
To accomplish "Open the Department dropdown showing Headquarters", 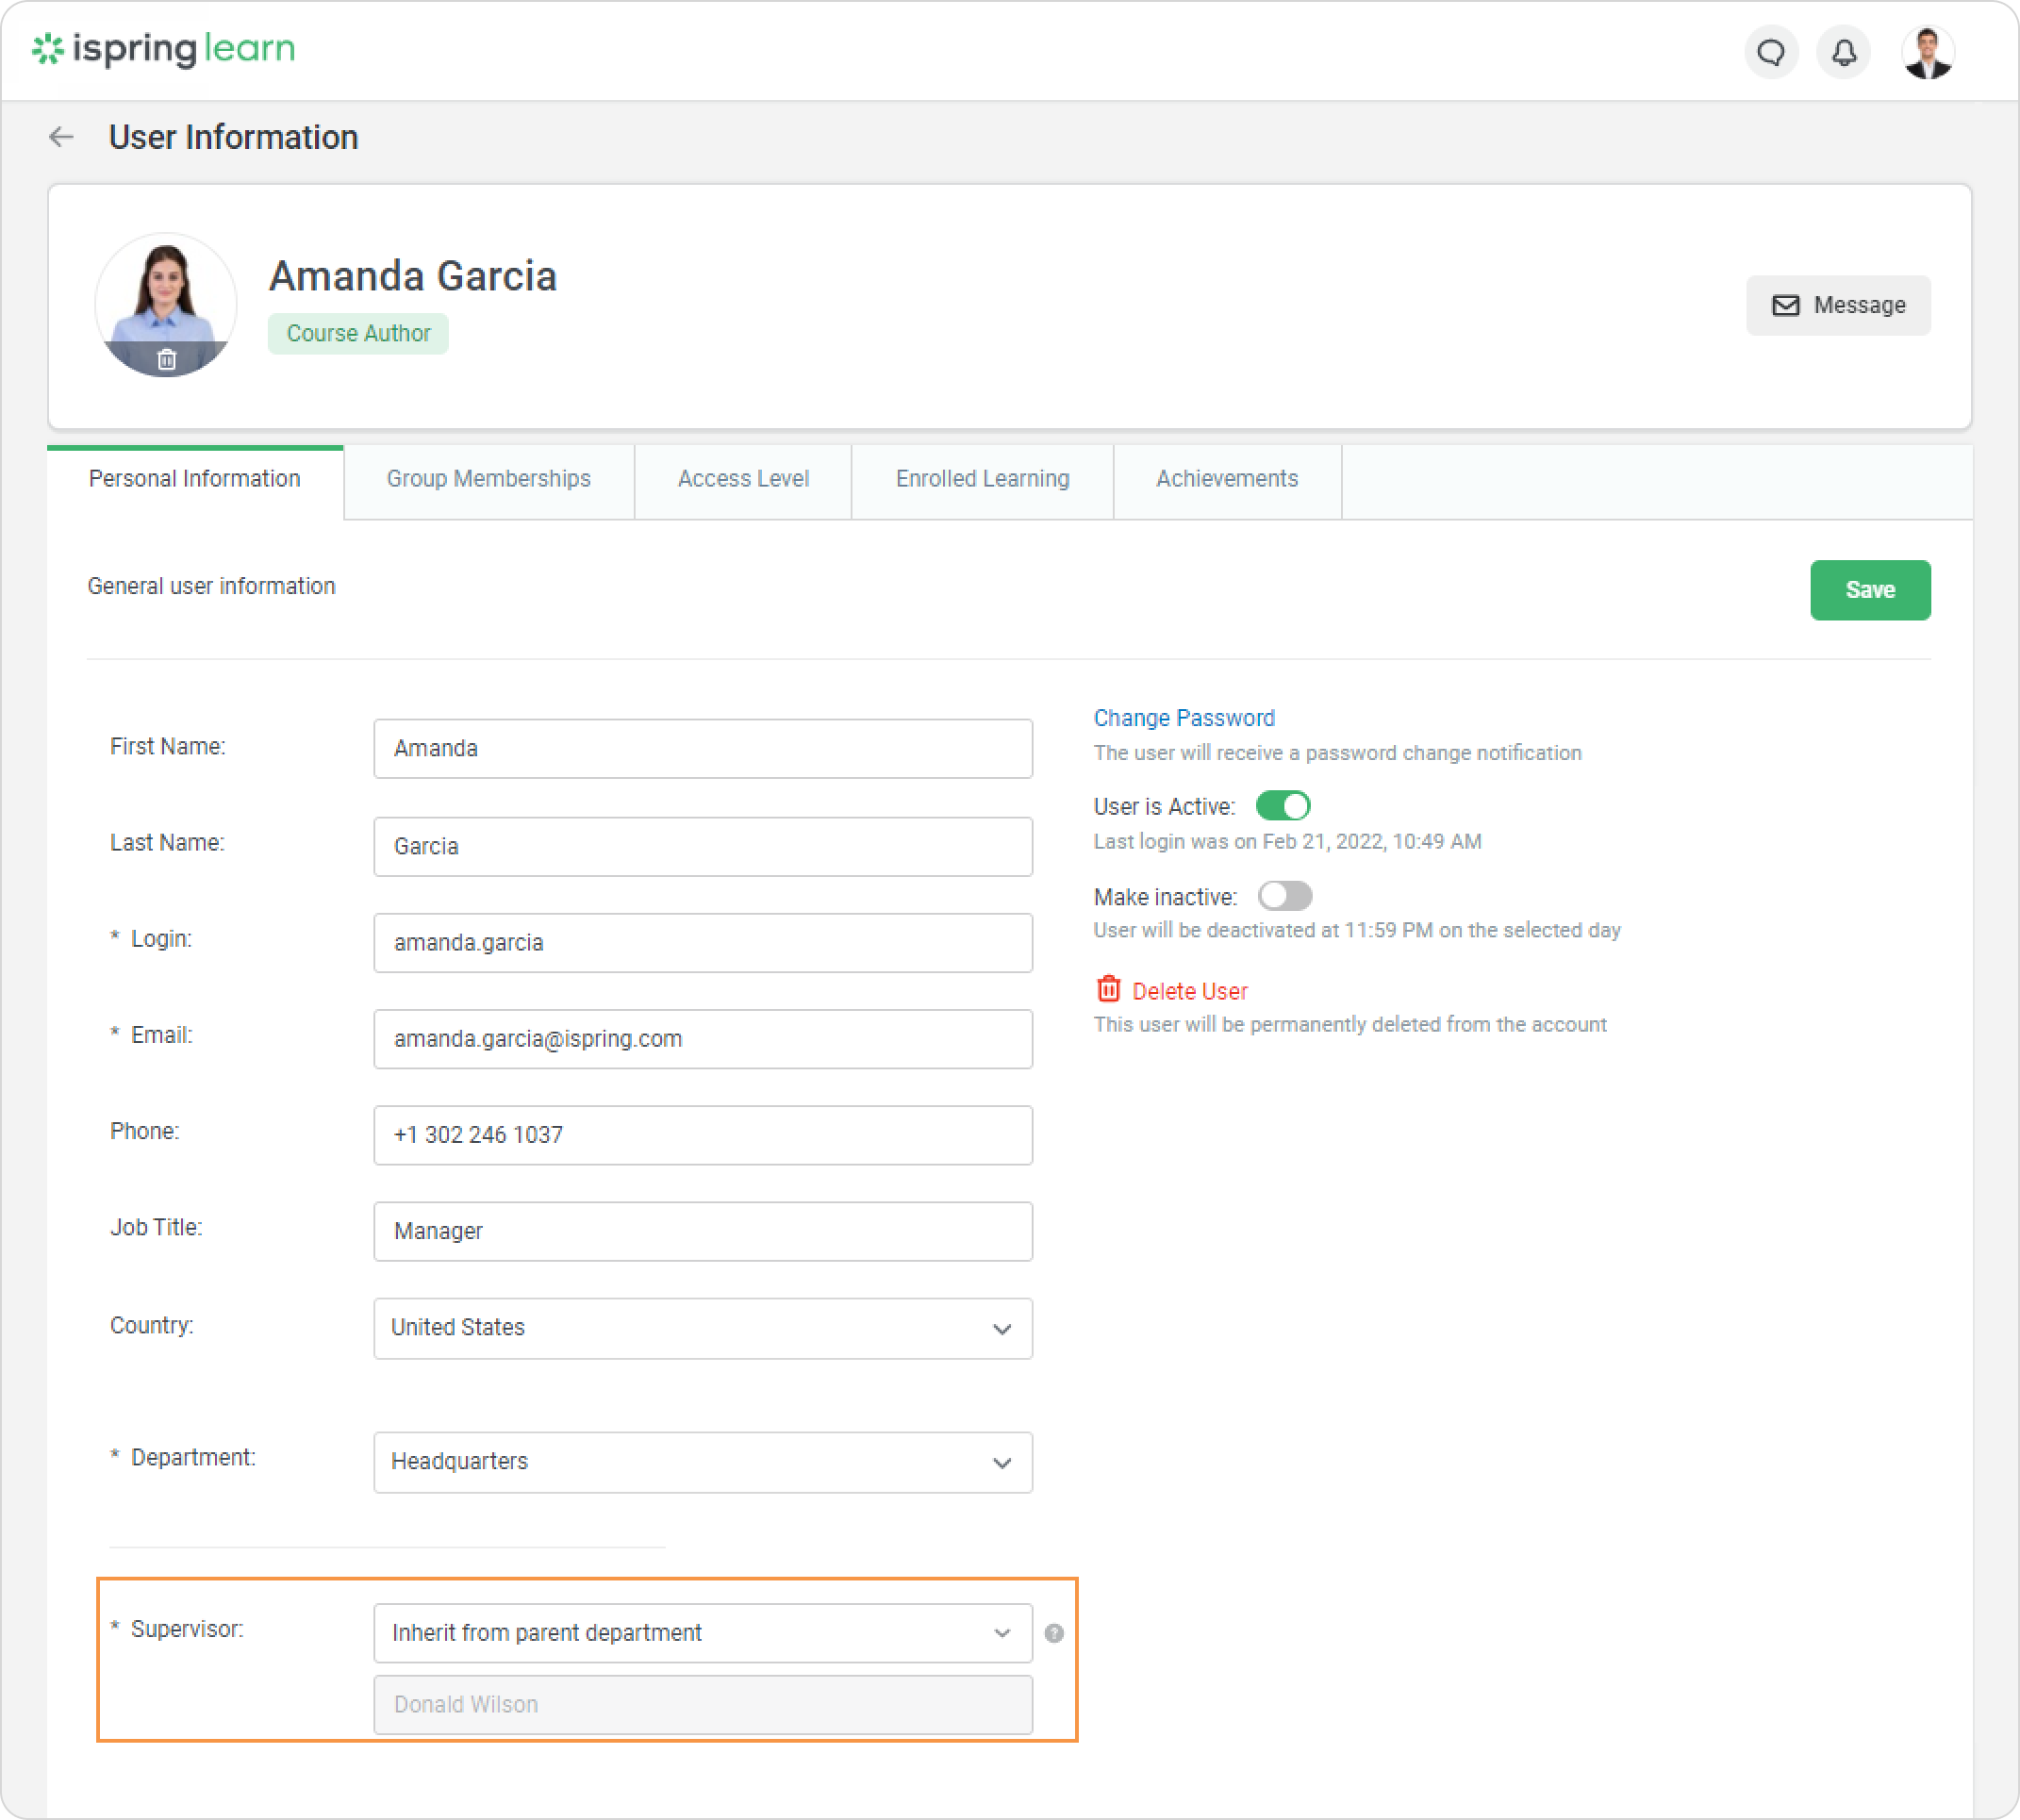I will [x=703, y=1462].
